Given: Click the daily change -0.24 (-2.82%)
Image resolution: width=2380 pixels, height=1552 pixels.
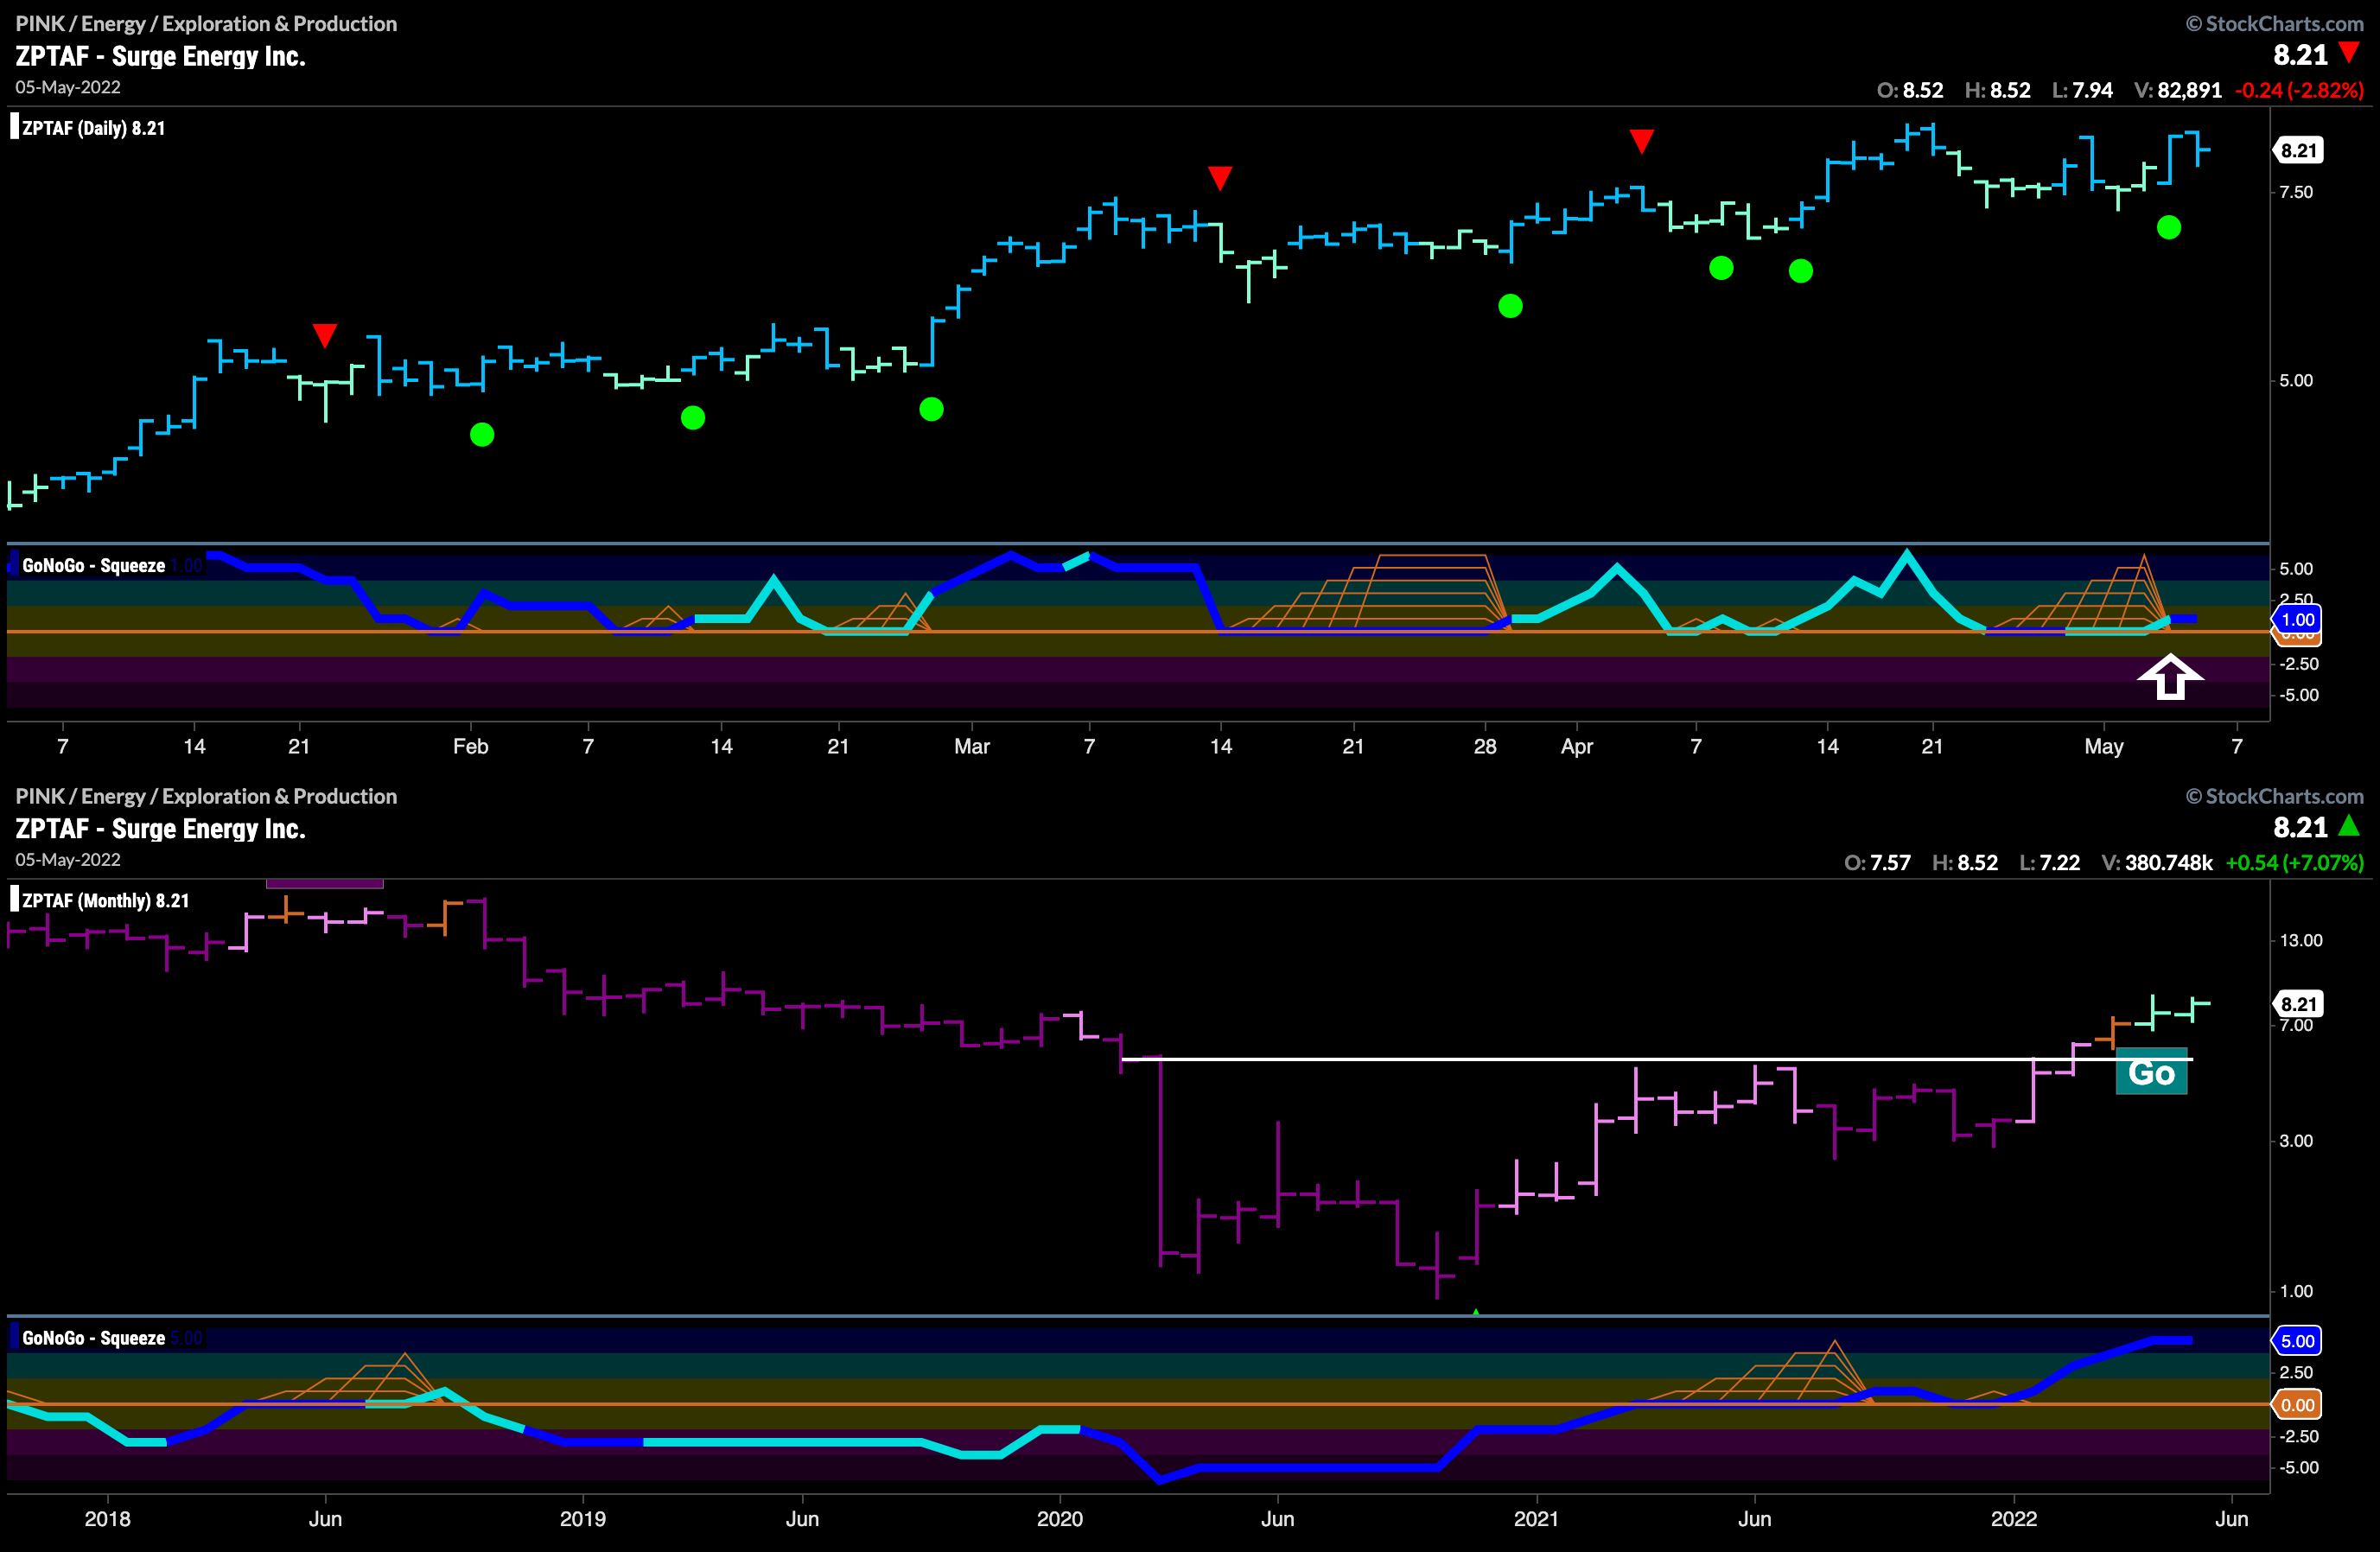Looking at the screenshot, I should coord(2299,90).
